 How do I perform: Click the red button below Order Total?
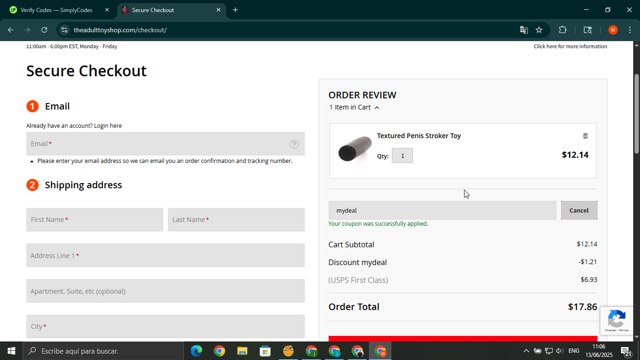pos(463,338)
